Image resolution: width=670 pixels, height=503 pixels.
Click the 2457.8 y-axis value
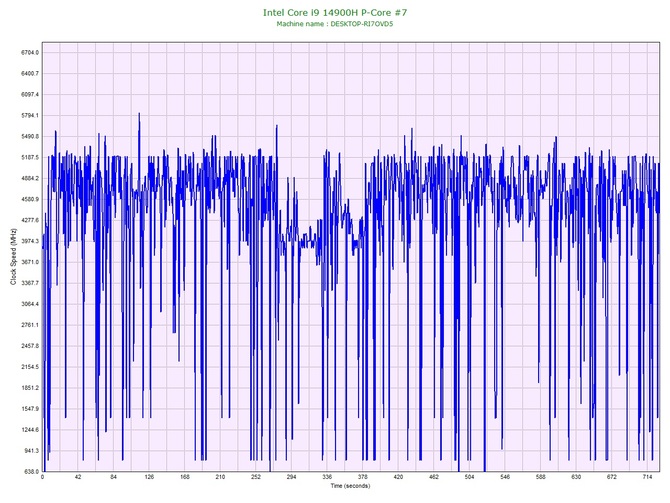[x=30, y=346]
